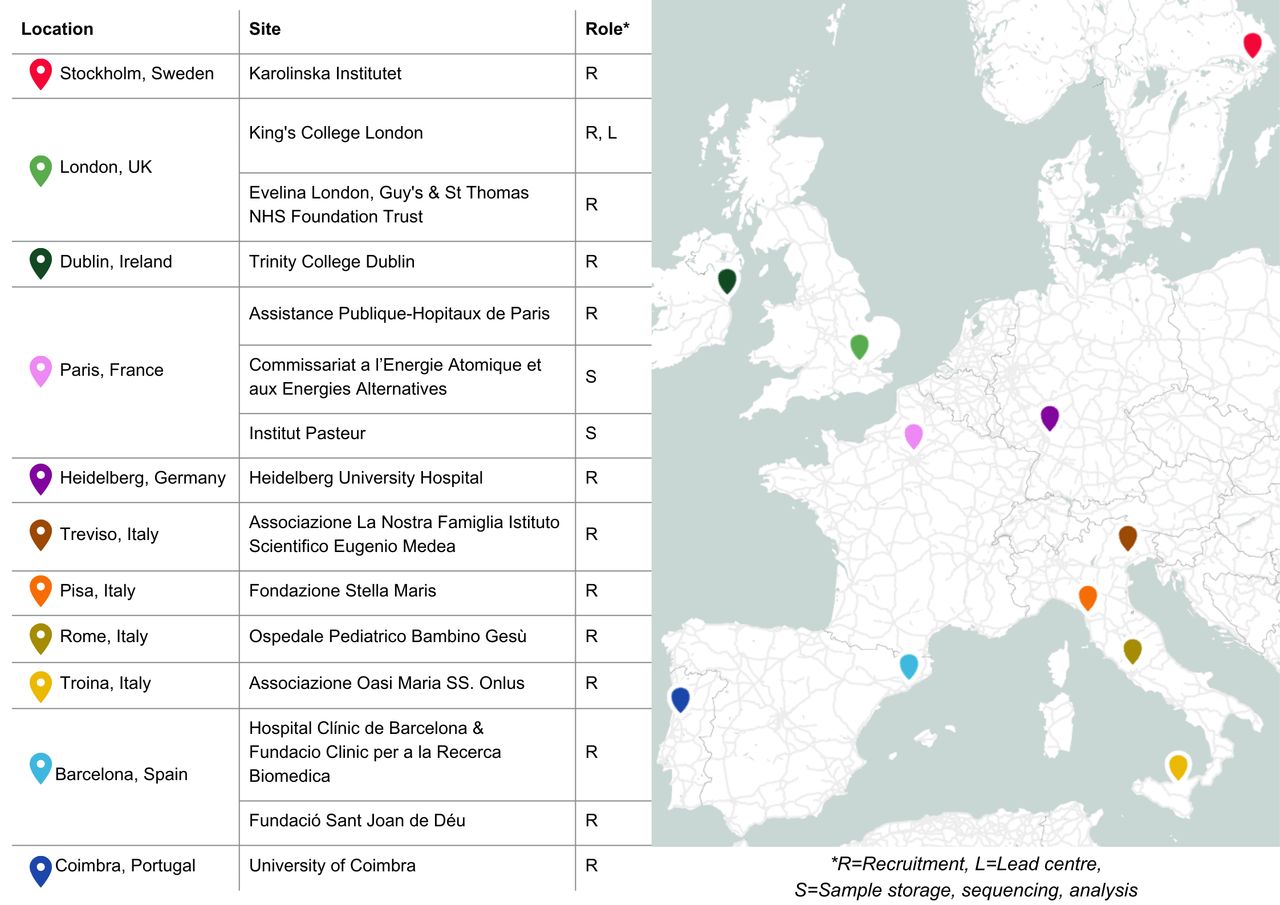Click the Pisa, Italy location text
This screenshot has height=905, width=1280.
(97, 590)
